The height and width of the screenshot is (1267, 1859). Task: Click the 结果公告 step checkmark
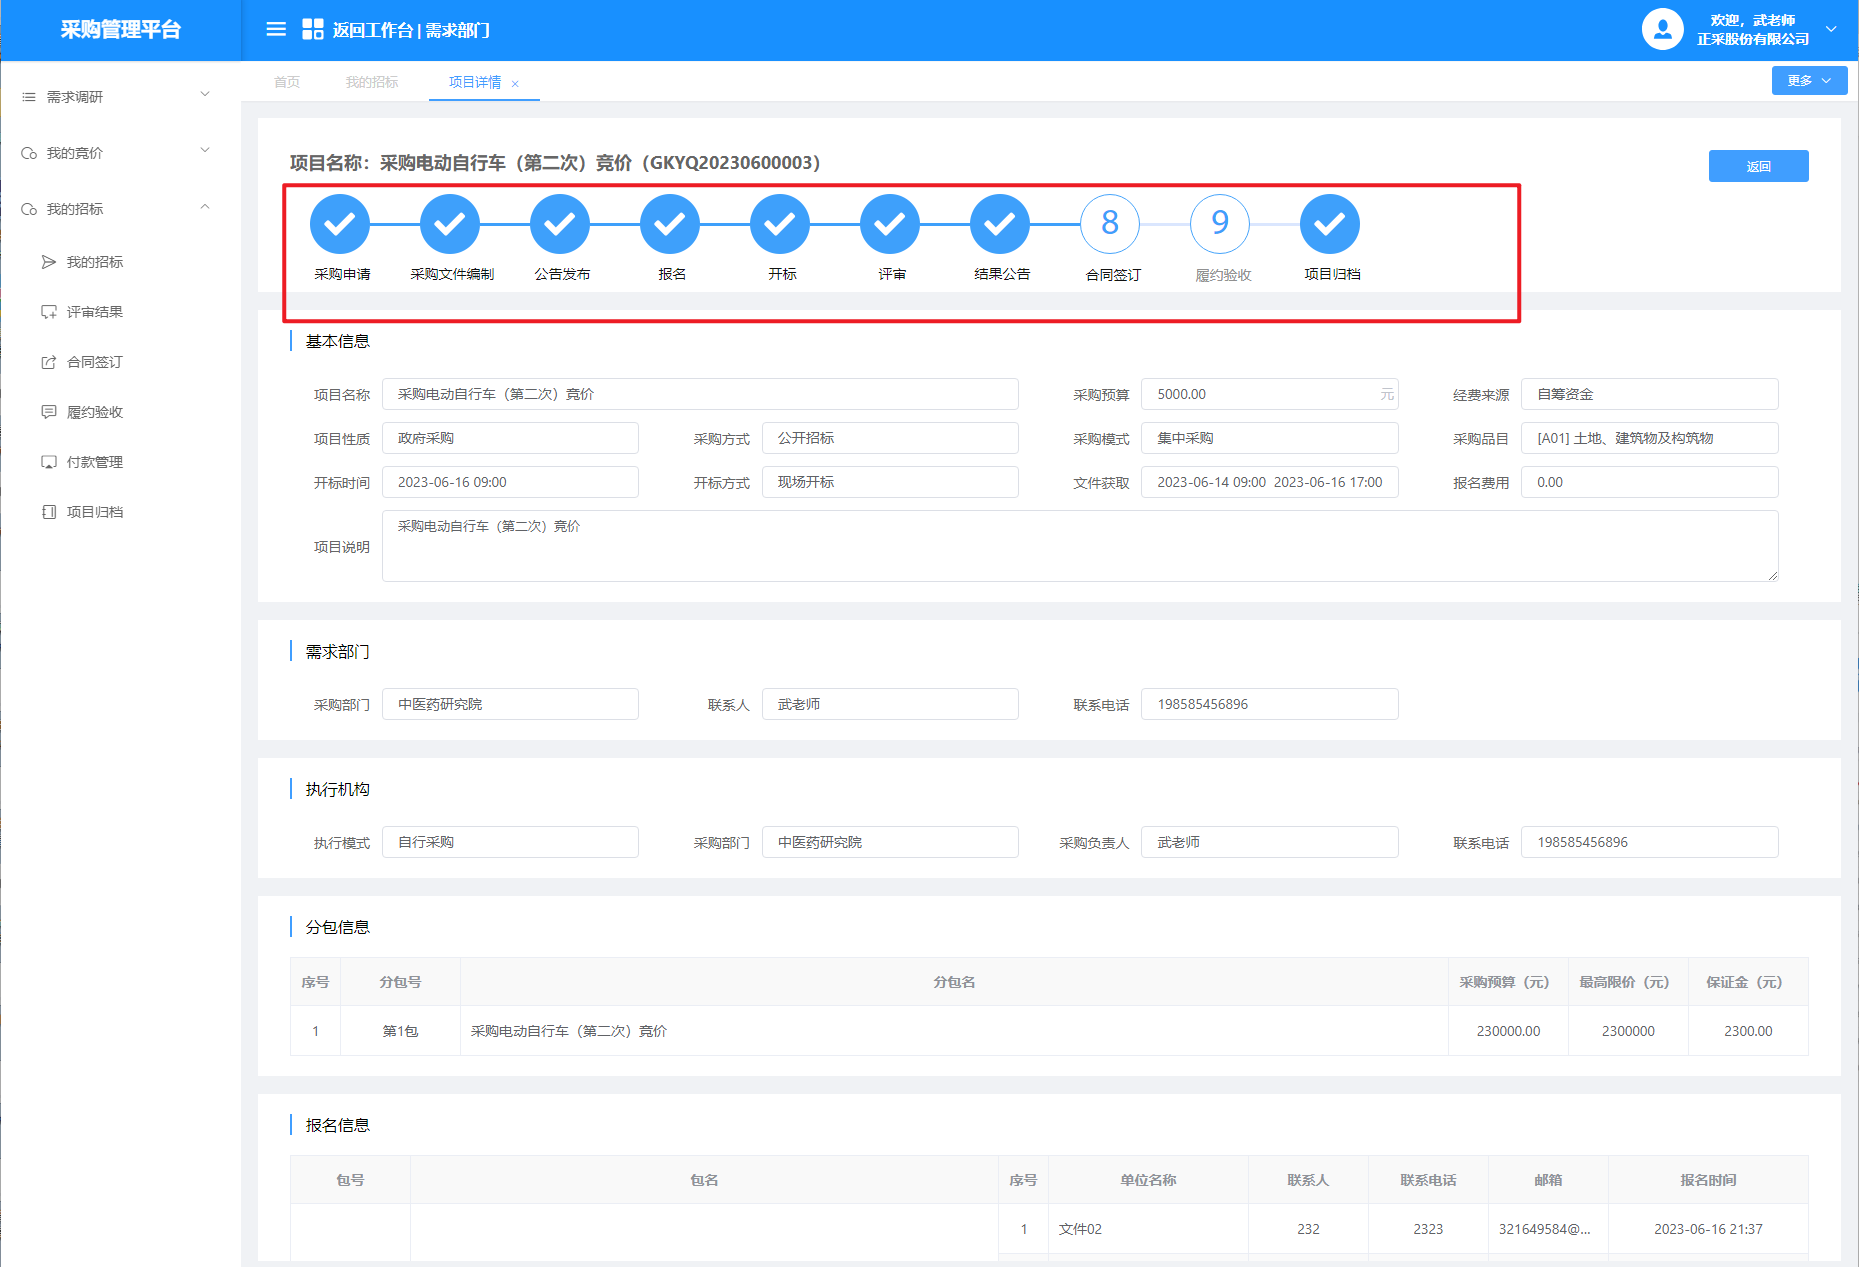pos(1000,224)
